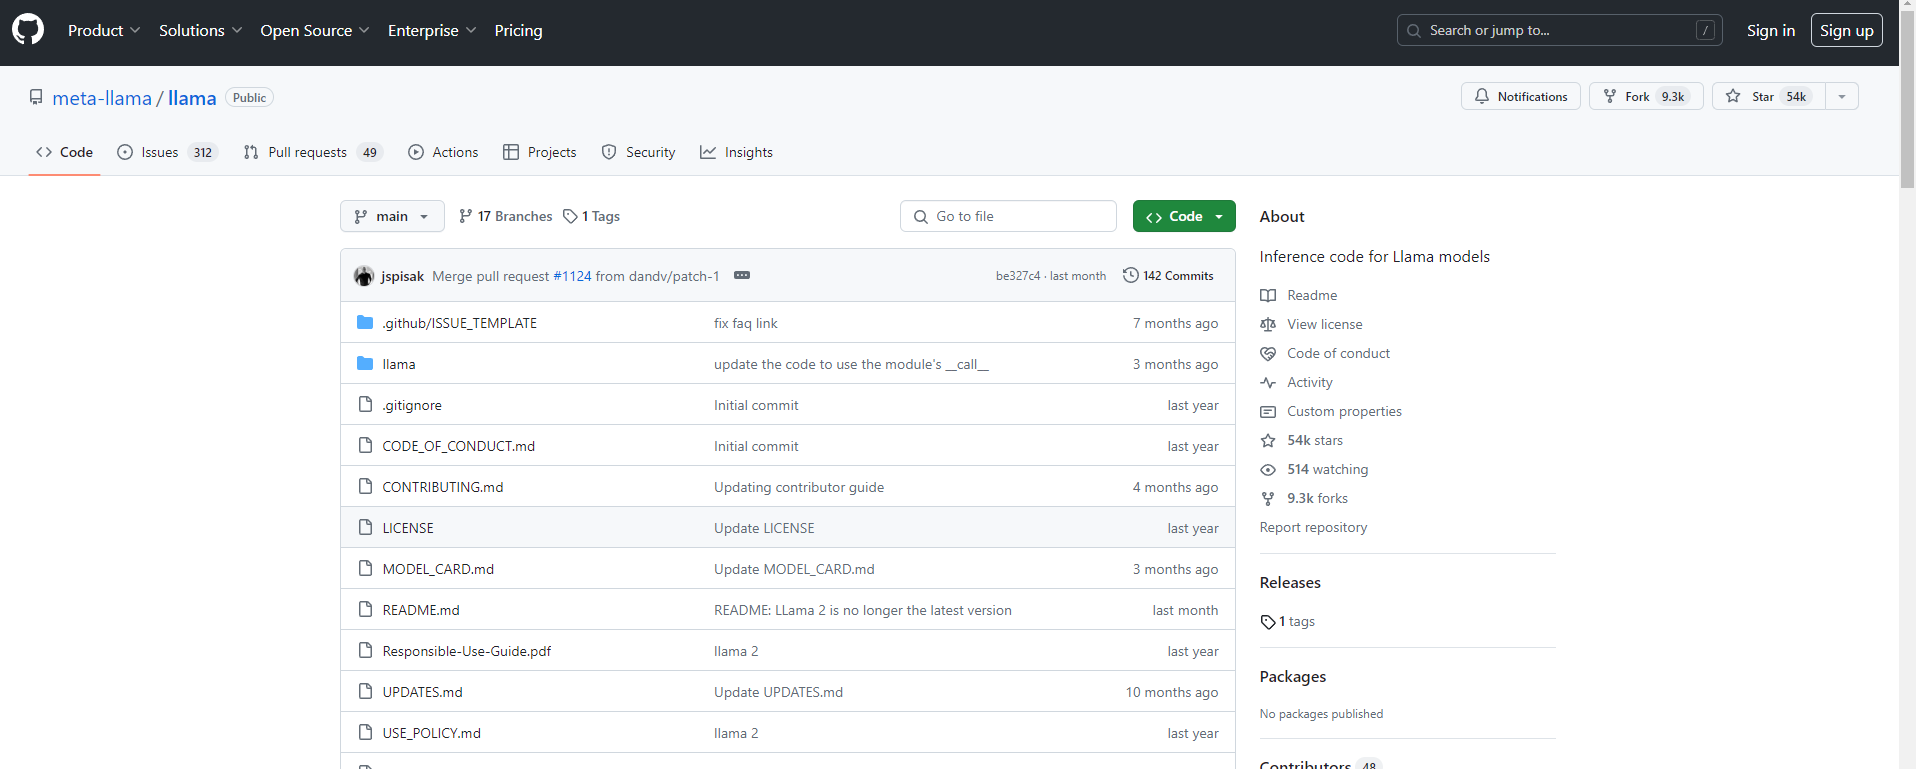This screenshot has height=769, width=1916.
Task: Open UPDATES.md file
Action: click(422, 692)
